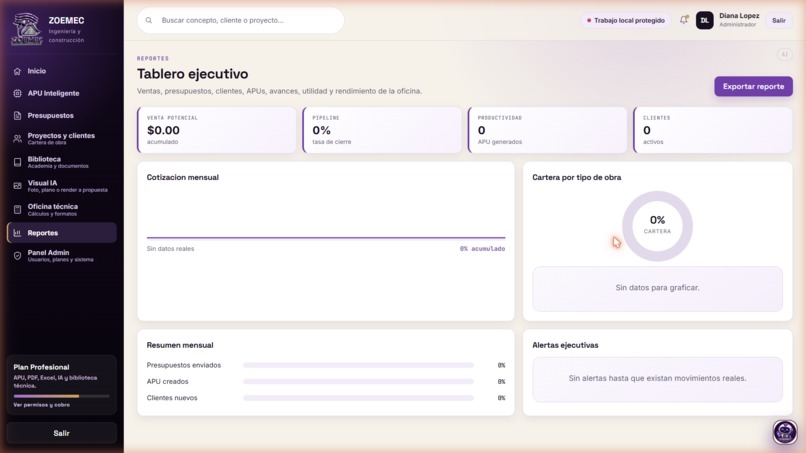Click the Reportes bar chart icon
The height and width of the screenshot is (453, 806).
[17, 233]
